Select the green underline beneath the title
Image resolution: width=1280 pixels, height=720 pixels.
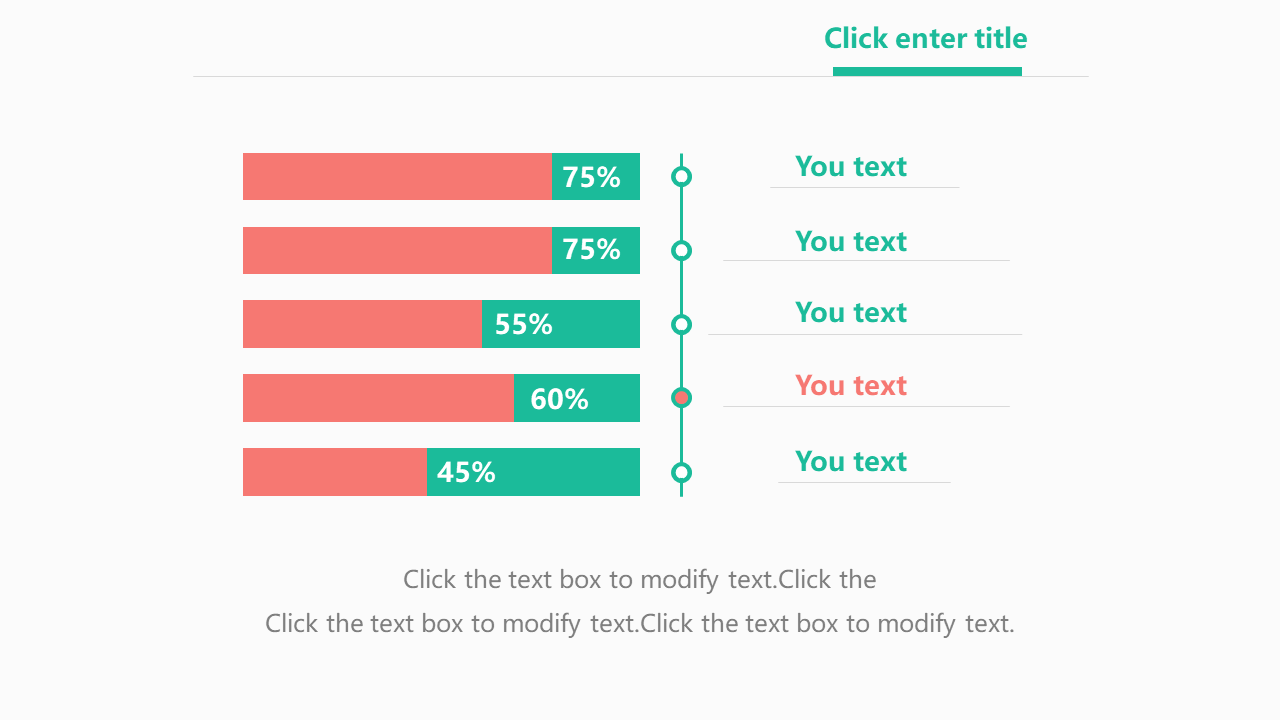click(927, 71)
